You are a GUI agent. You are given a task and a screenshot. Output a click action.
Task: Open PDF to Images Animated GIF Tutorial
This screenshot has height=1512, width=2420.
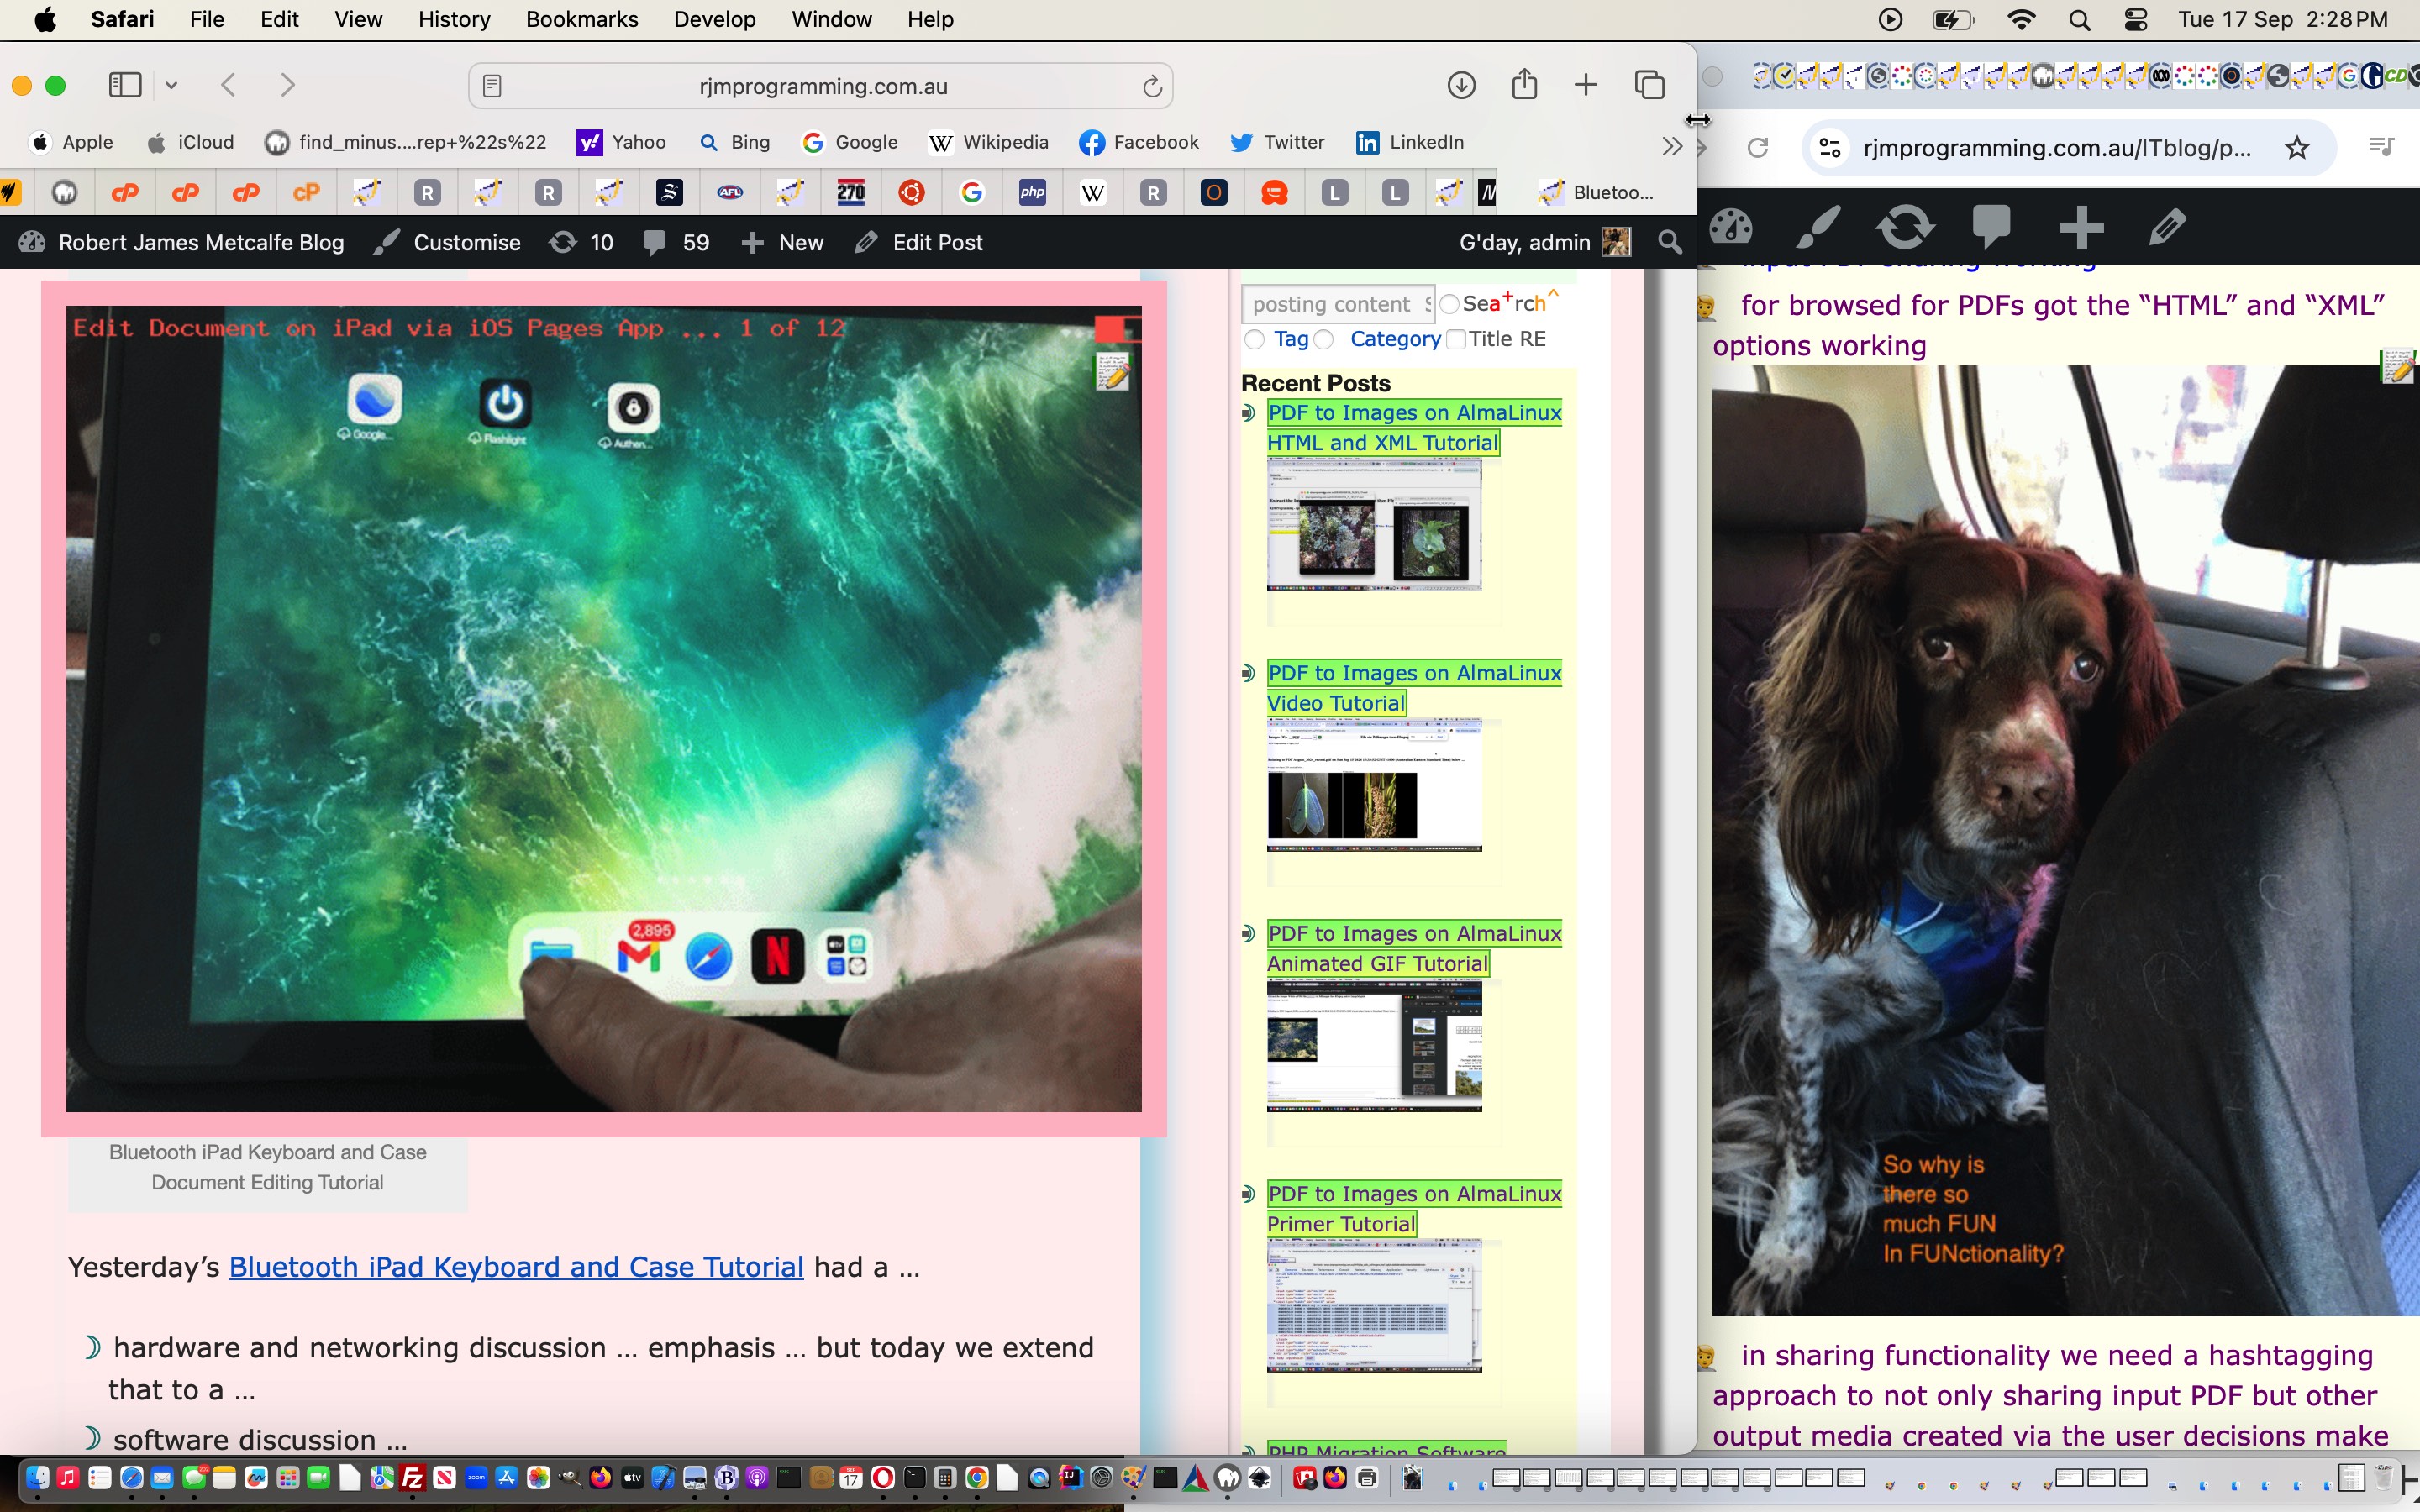[1414, 948]
